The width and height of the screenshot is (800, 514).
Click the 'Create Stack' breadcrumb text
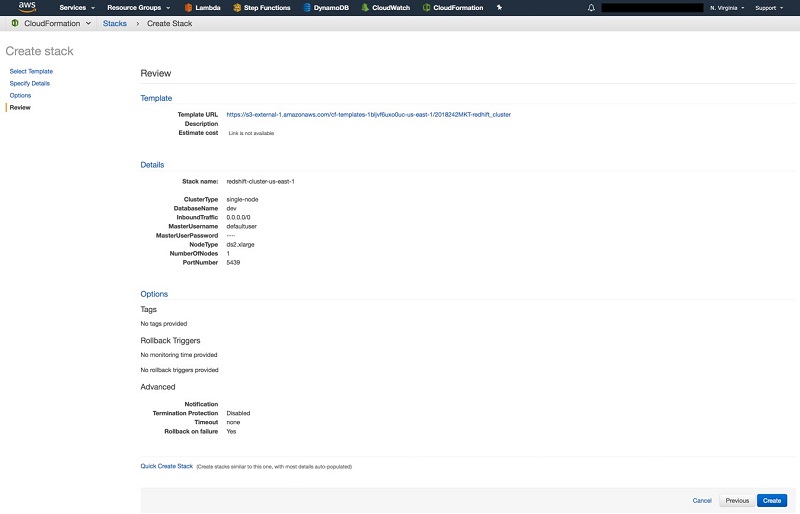click(x=169, y=23)
